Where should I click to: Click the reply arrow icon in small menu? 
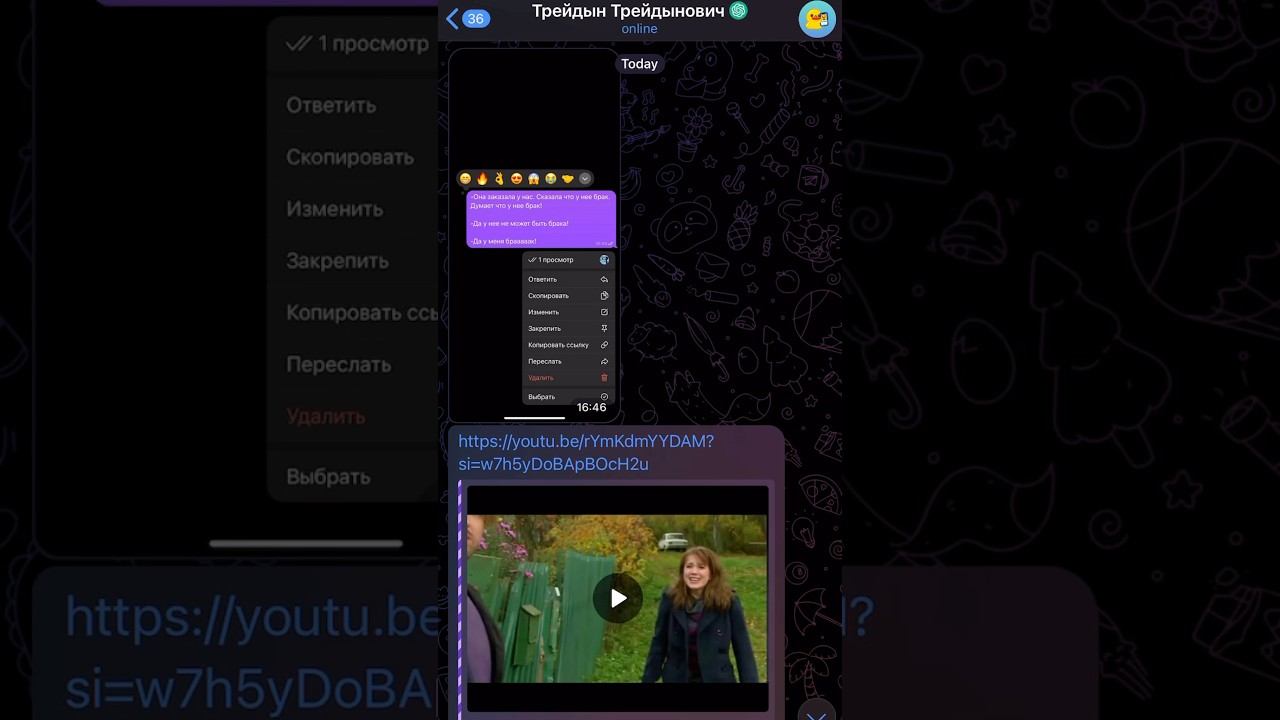tap(604, 279)
